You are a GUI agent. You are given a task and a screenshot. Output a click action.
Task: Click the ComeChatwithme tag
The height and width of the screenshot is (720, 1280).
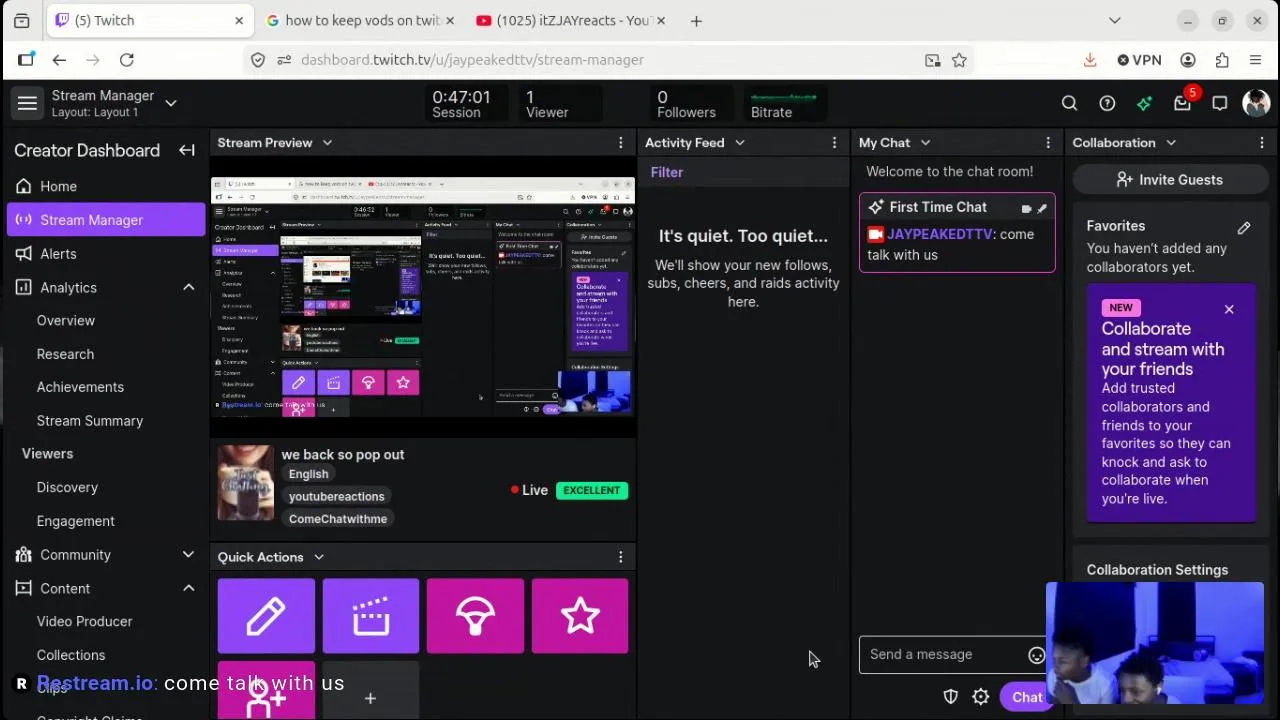coord(338,519)
